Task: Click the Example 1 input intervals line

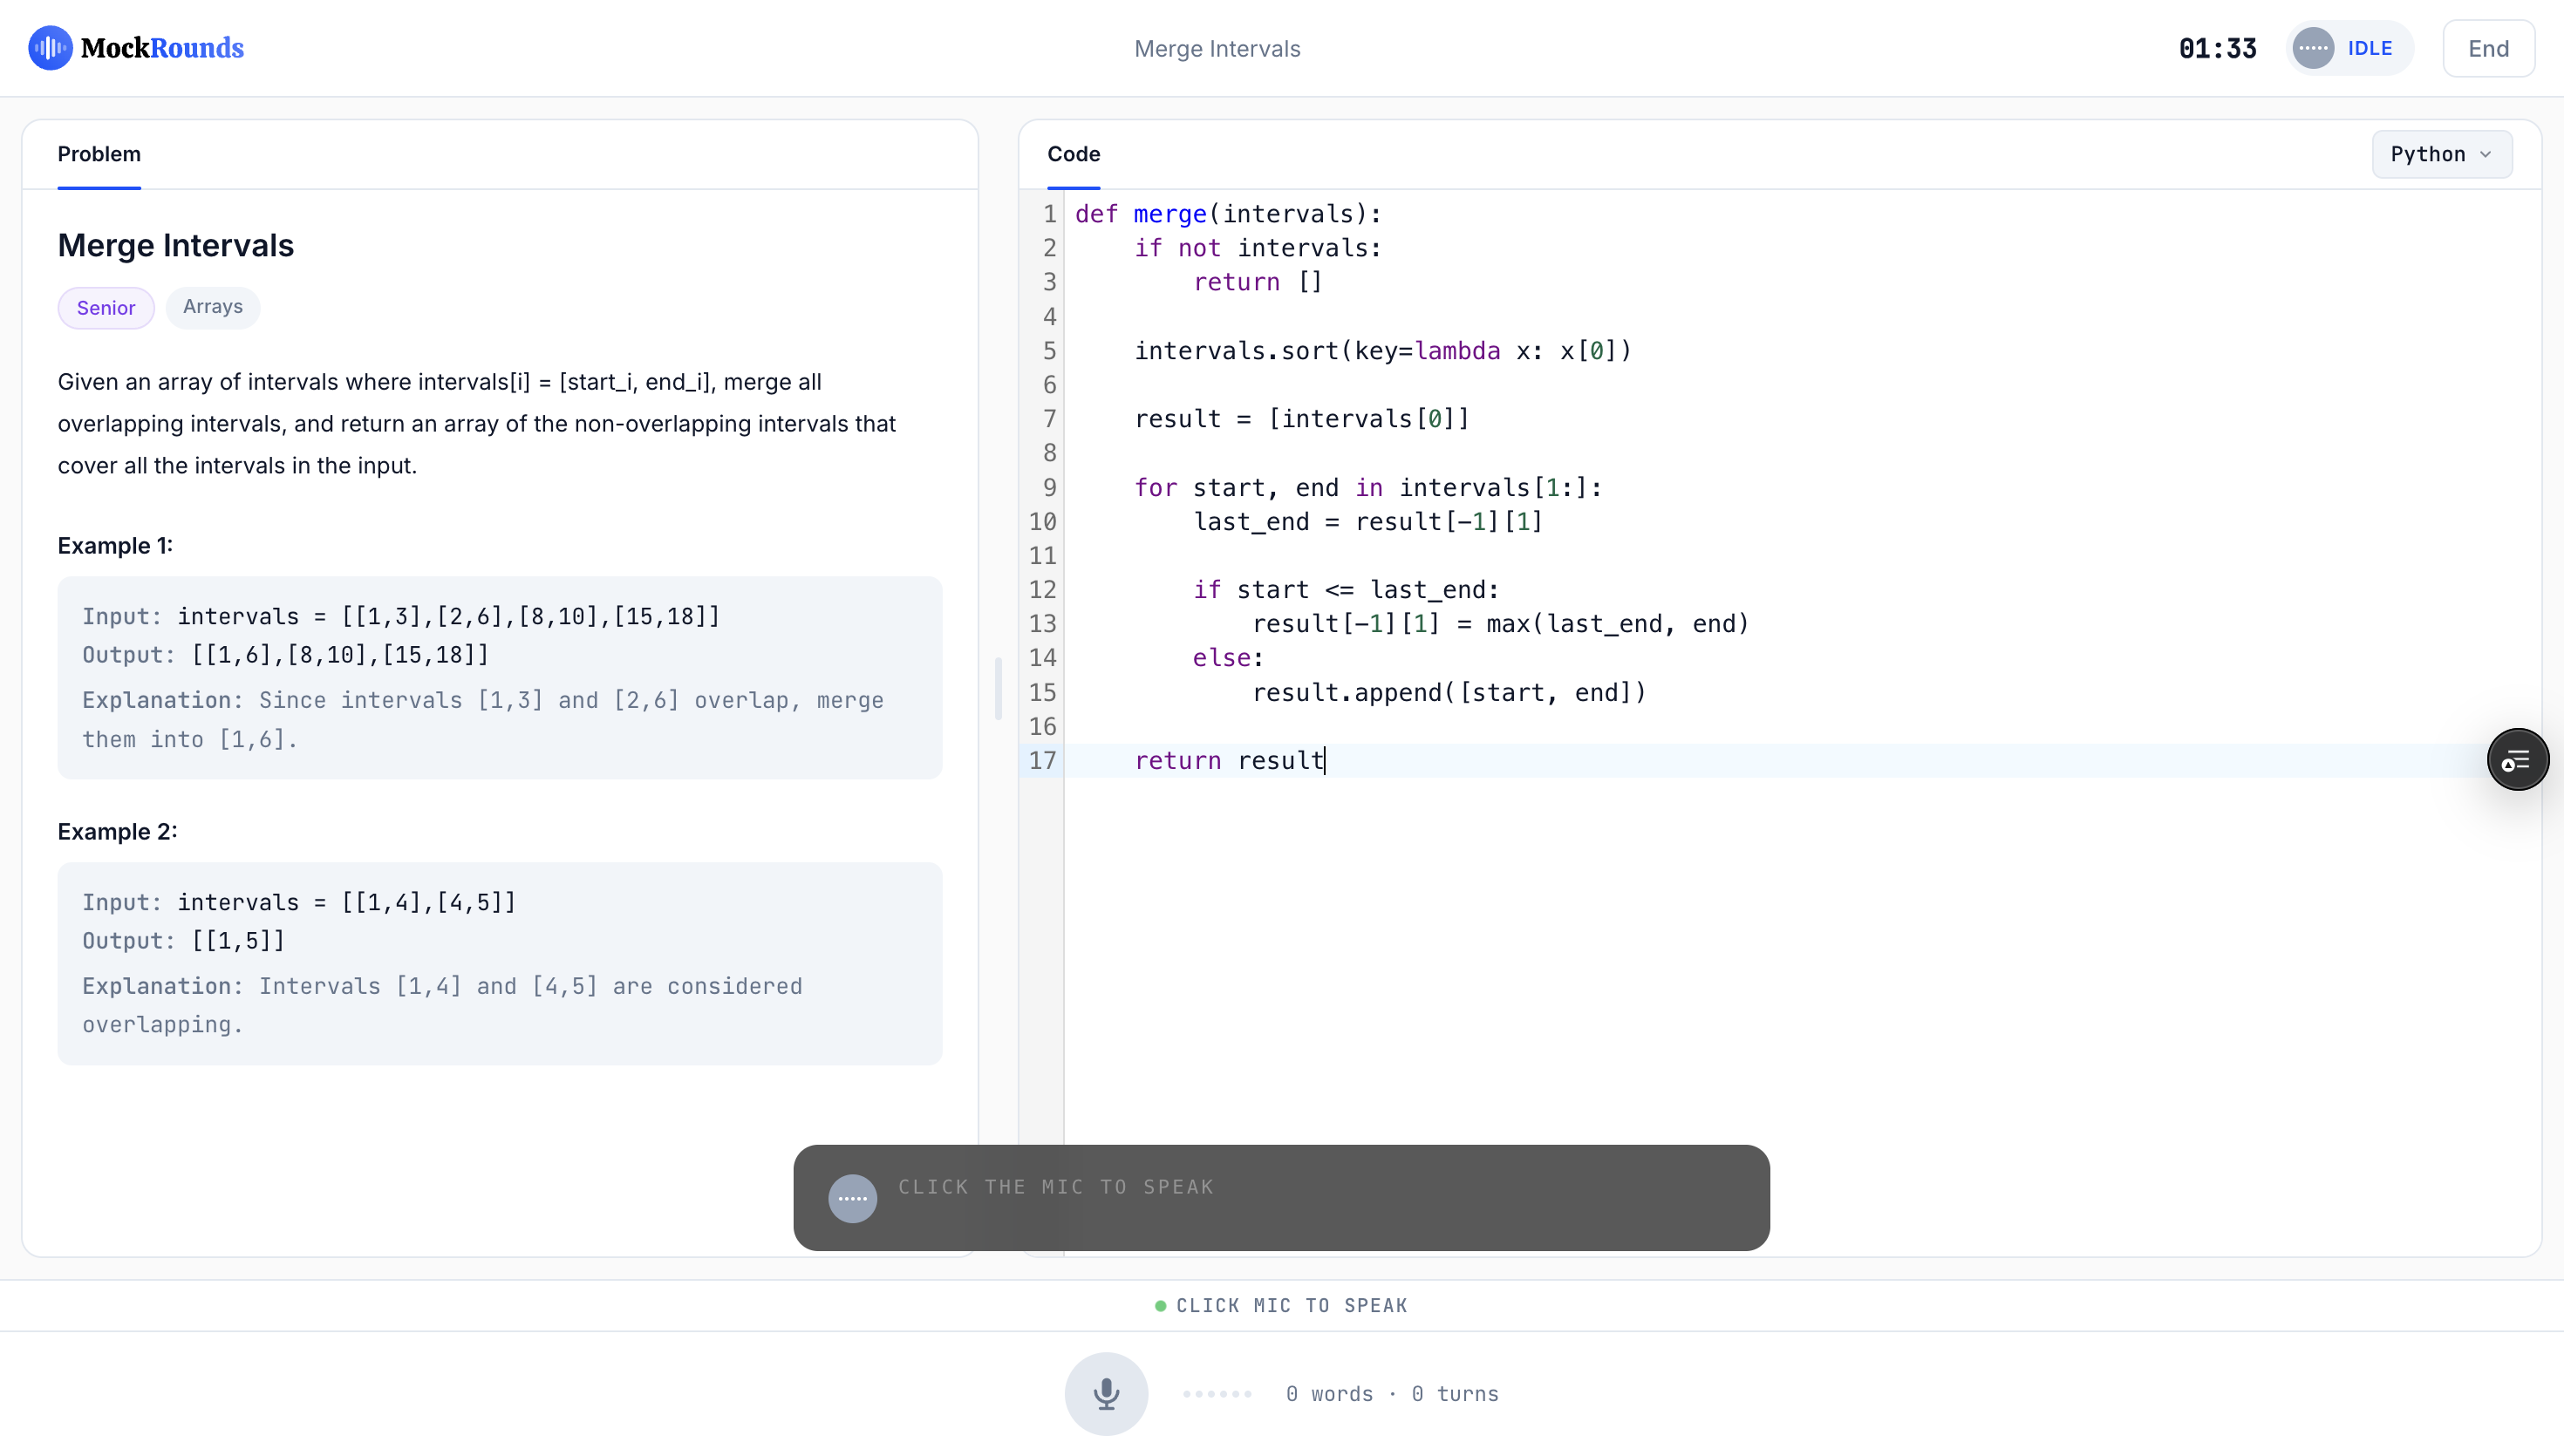Action: click(x=401, y=616)
